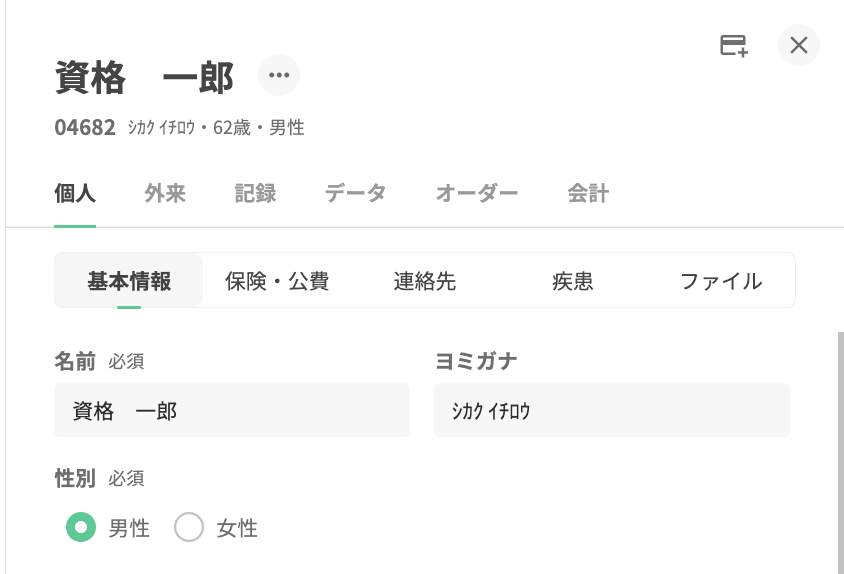Click the card-plus icon in header
844x574 pixels.
point(734,45)
